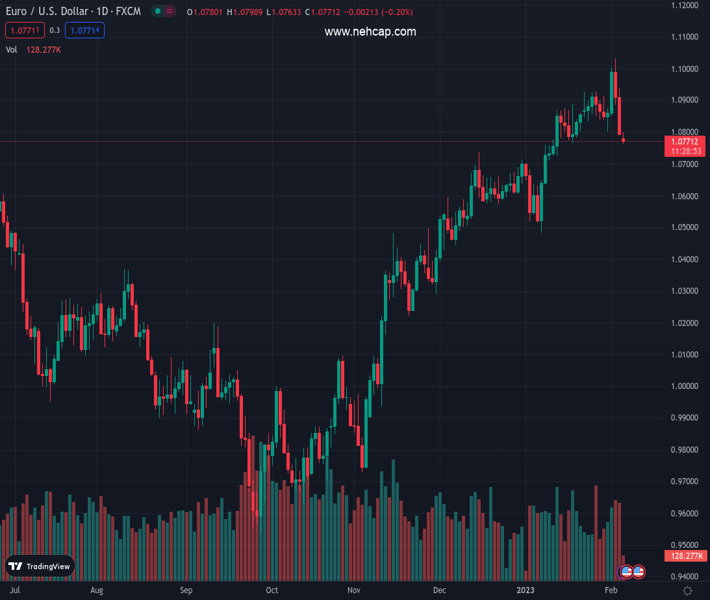Click the Feb label on time axis
Viewport: 710px width, 600px height.
pos(611,590)
